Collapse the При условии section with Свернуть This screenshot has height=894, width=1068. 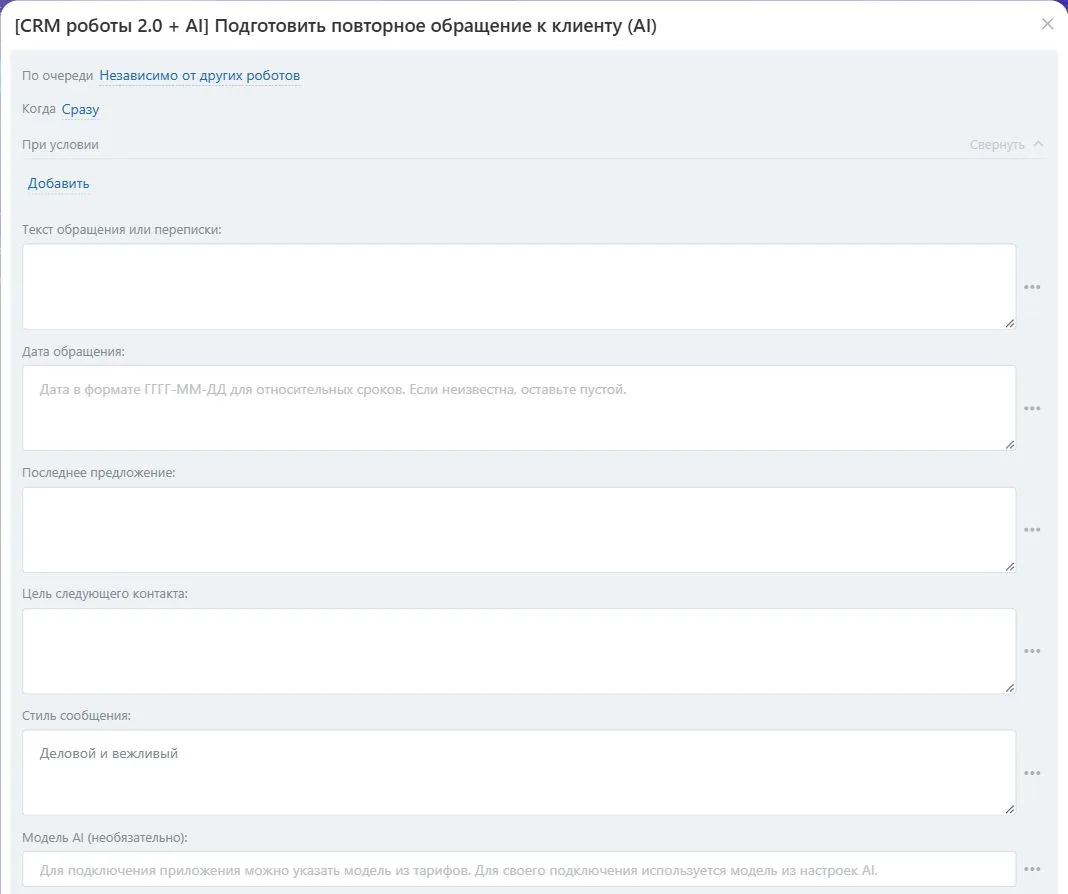pyautogui.click(x=1006, y=144)
